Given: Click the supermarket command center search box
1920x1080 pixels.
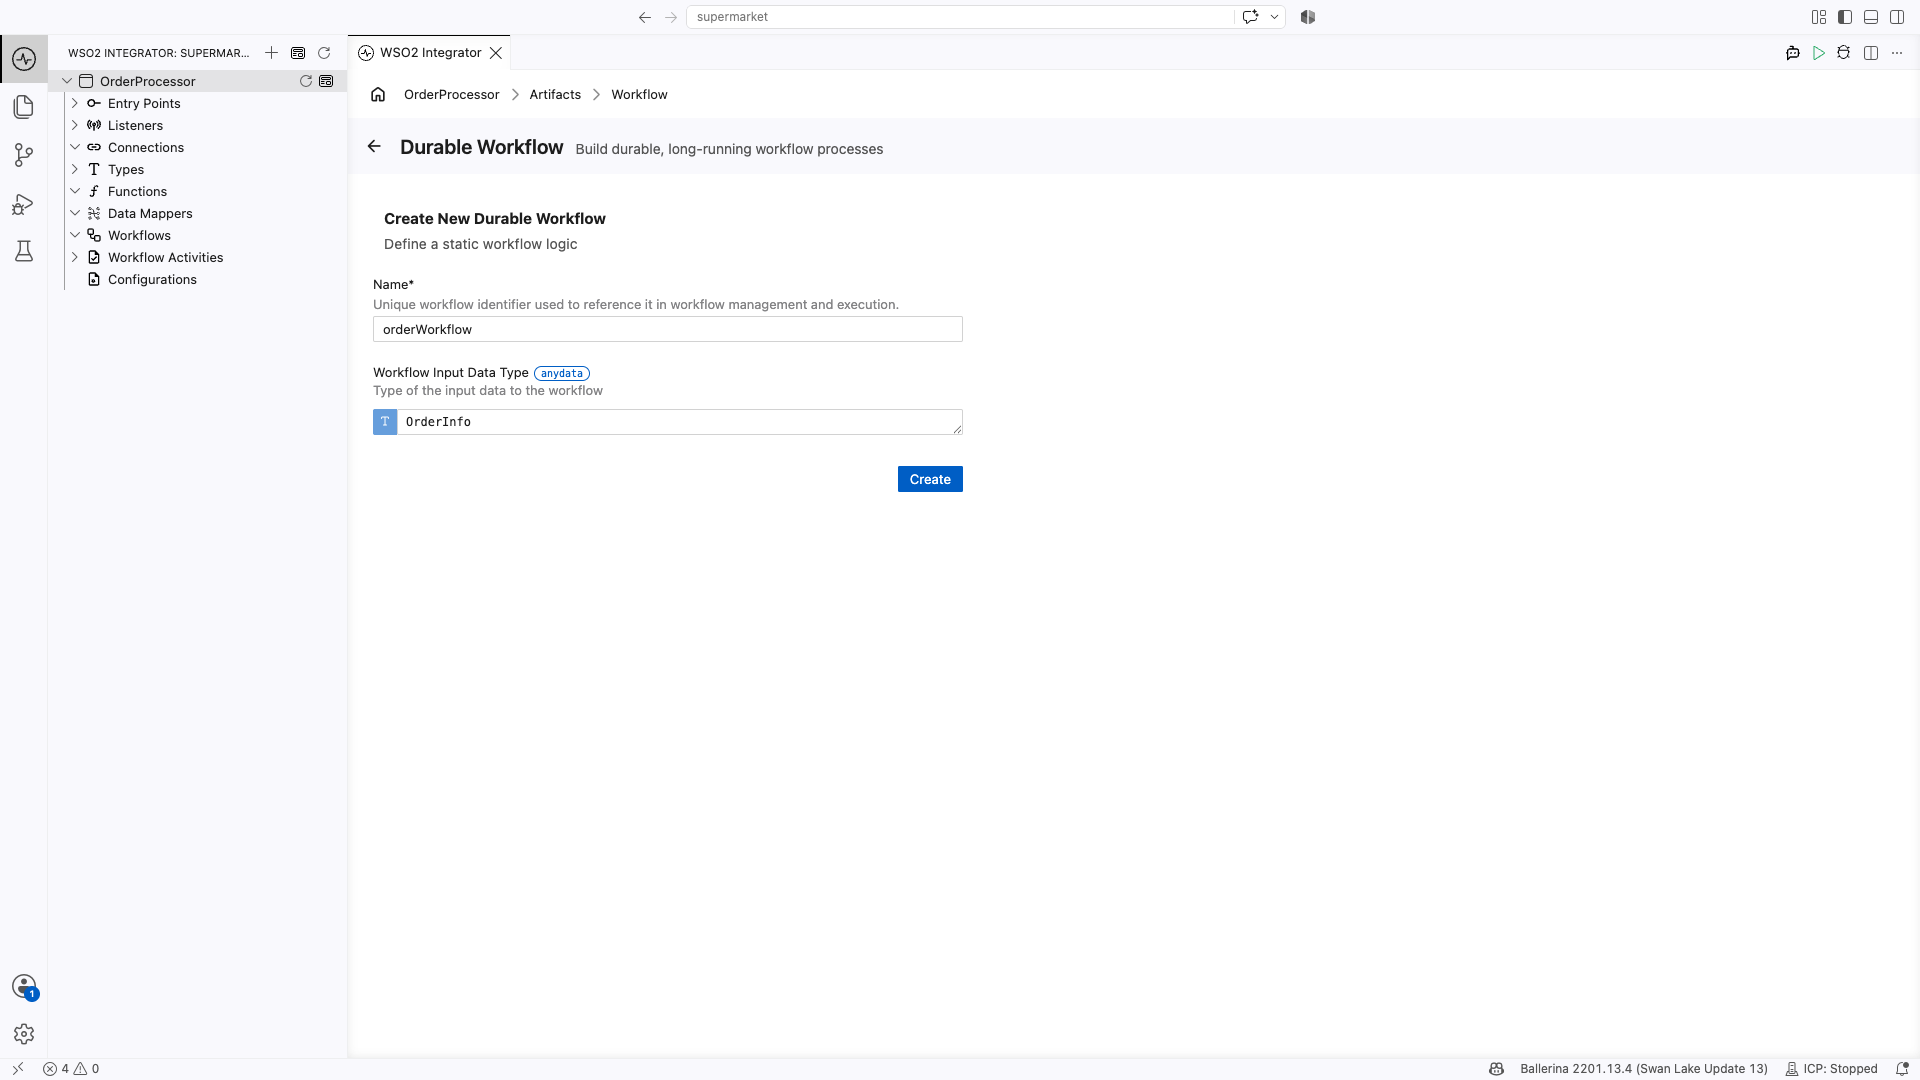Looking at the screenshot, I should tap(960, 17).
